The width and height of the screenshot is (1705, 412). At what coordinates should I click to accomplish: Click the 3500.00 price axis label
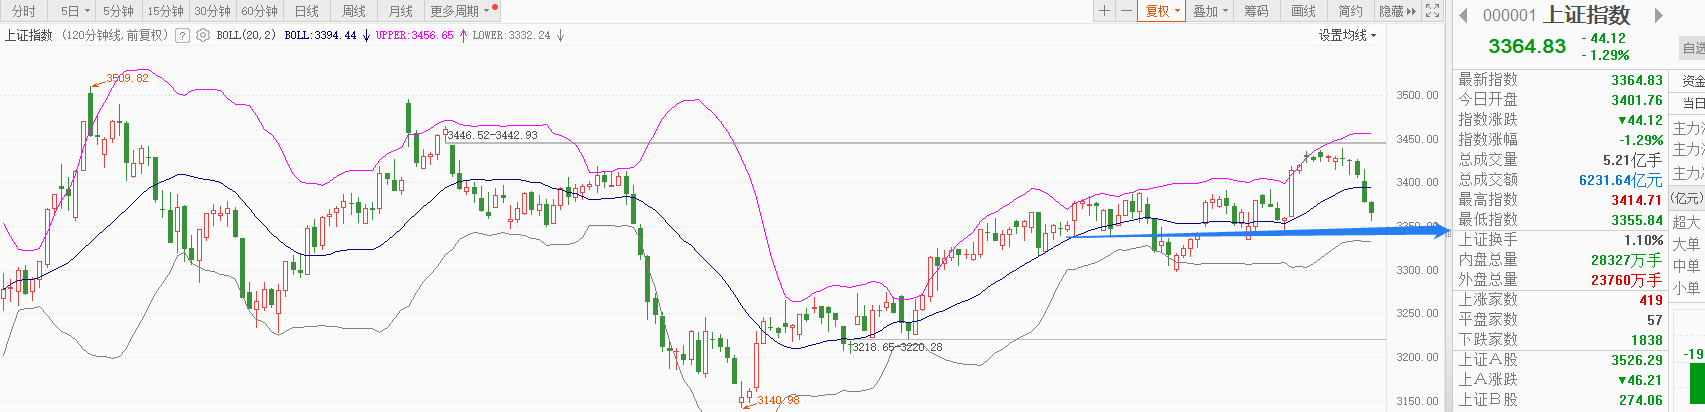(x=1417, y=96)
